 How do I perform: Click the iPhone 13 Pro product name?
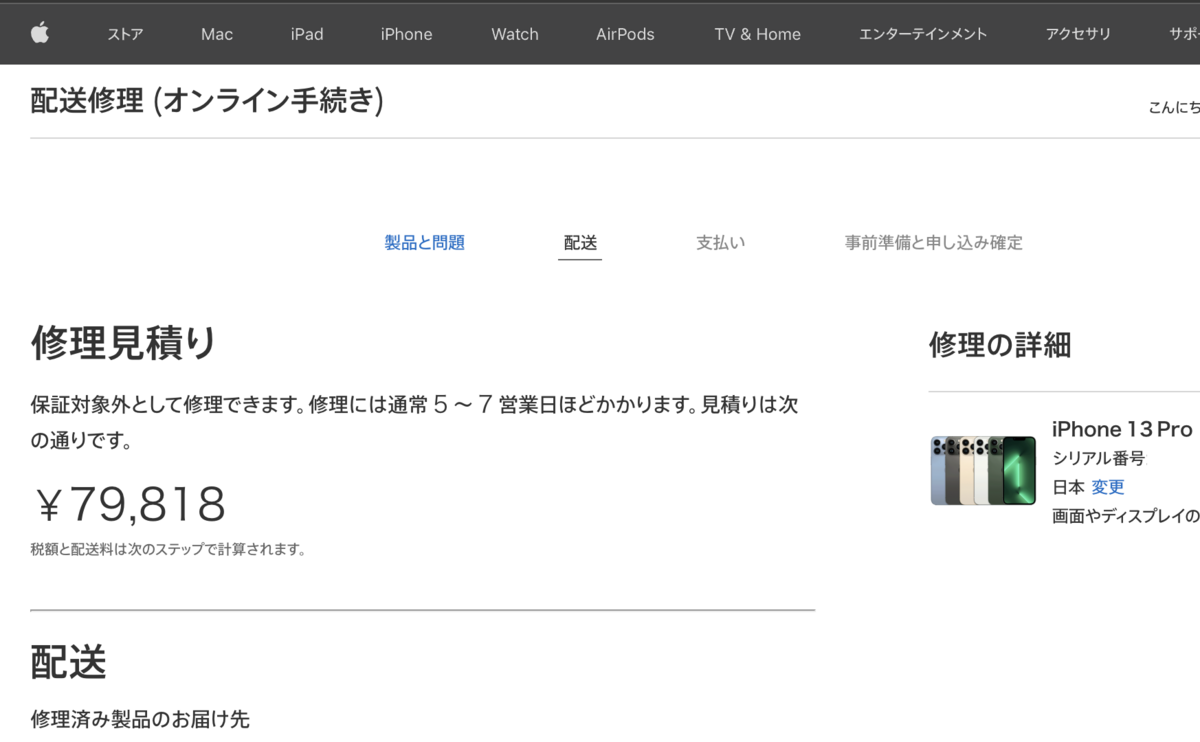[x=1122, y=429]
